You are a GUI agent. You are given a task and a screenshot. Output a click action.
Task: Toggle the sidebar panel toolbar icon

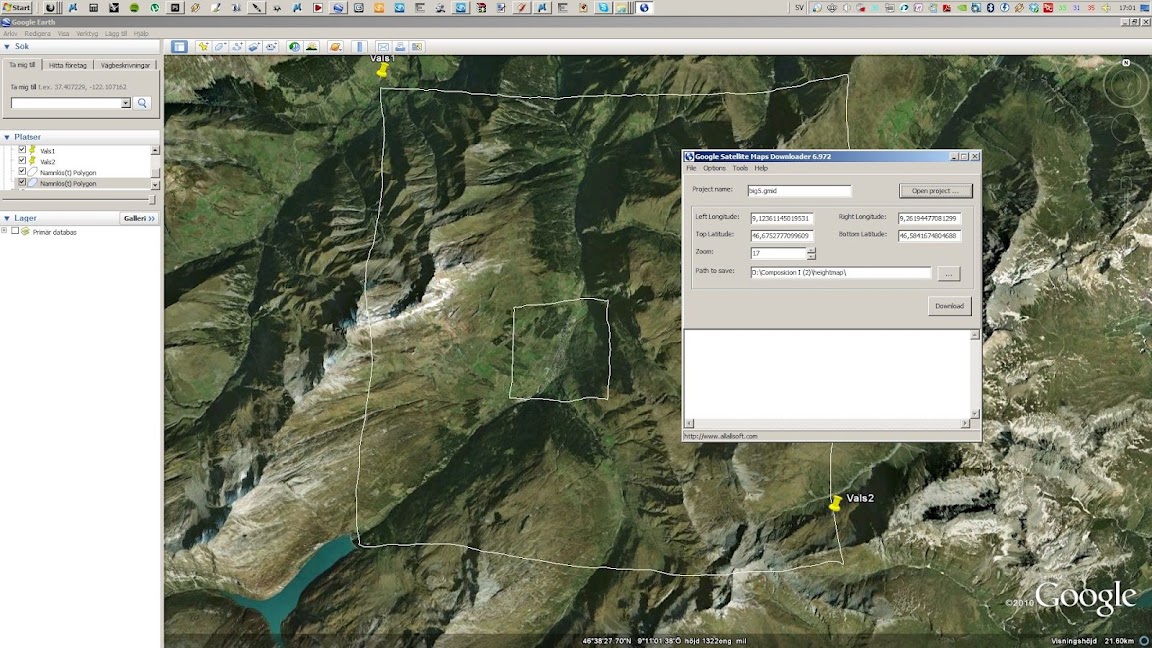pyautogui.click(x=179, y=46)
